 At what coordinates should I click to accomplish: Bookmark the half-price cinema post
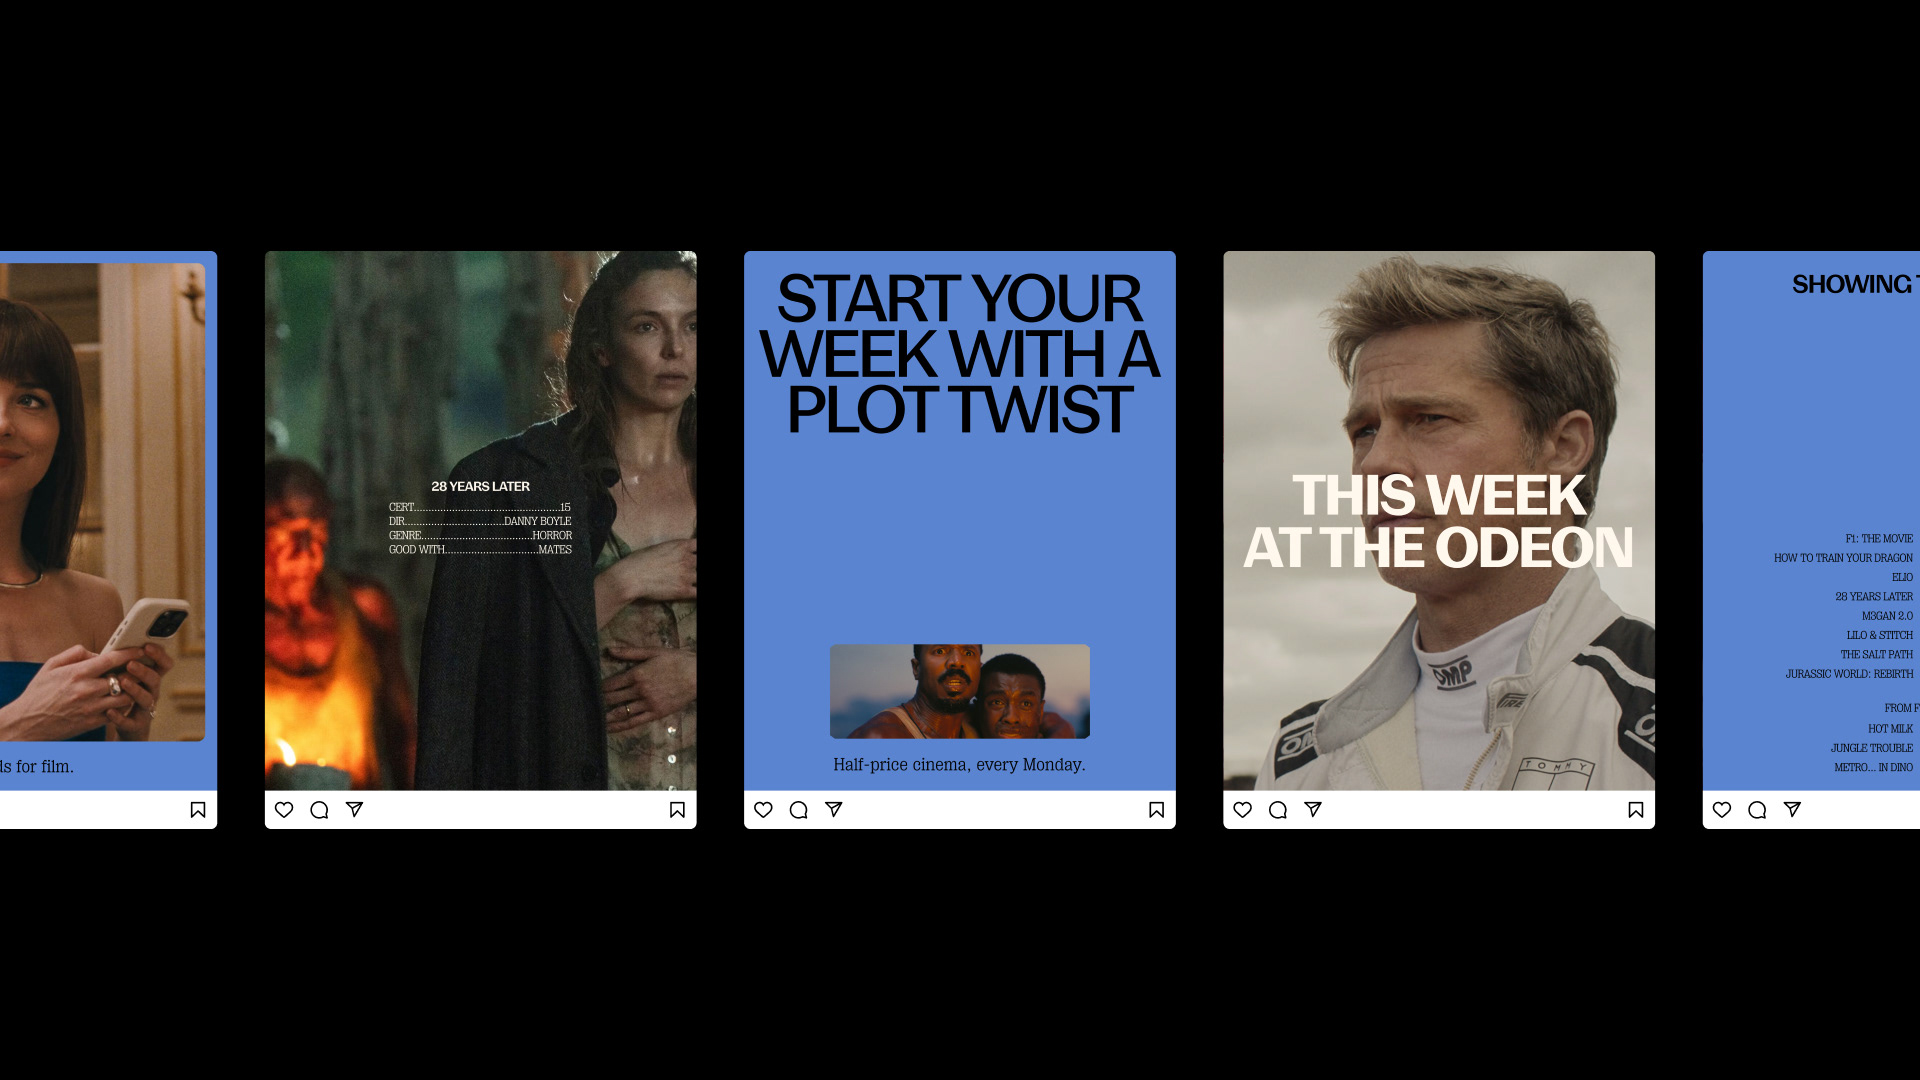pos(1156,810)
